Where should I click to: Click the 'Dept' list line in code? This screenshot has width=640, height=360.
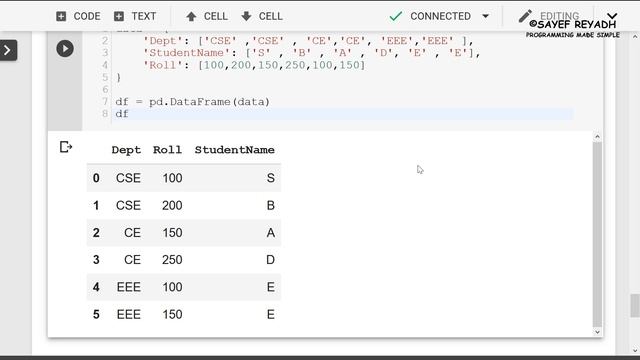tap(308, 41)
